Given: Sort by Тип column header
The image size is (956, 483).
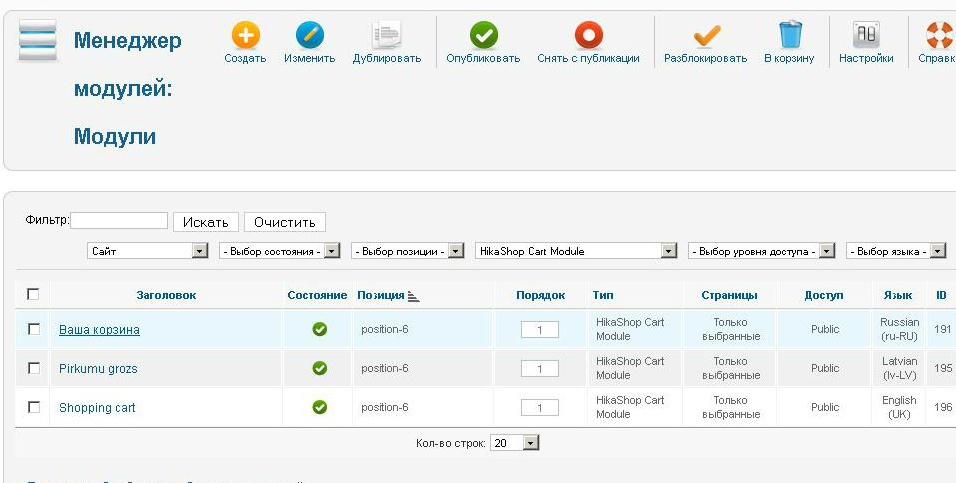Looking at the screenshot, I should pos(603,295).
